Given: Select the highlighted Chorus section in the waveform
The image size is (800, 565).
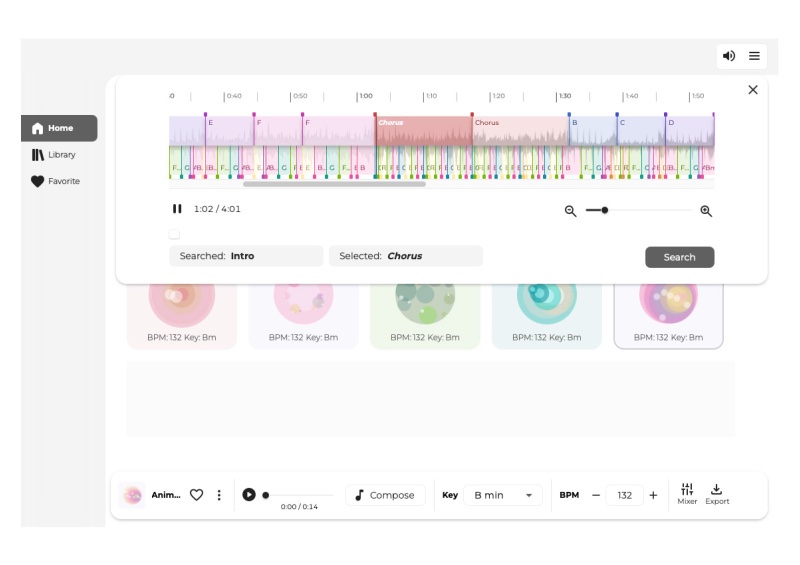Looking at the screenshot, I should tap(422, 132).
